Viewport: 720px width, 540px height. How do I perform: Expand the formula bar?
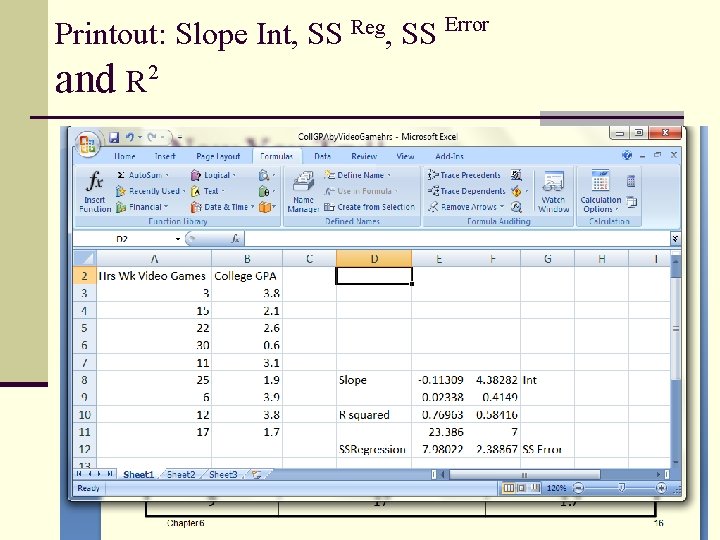pos(675,239)
